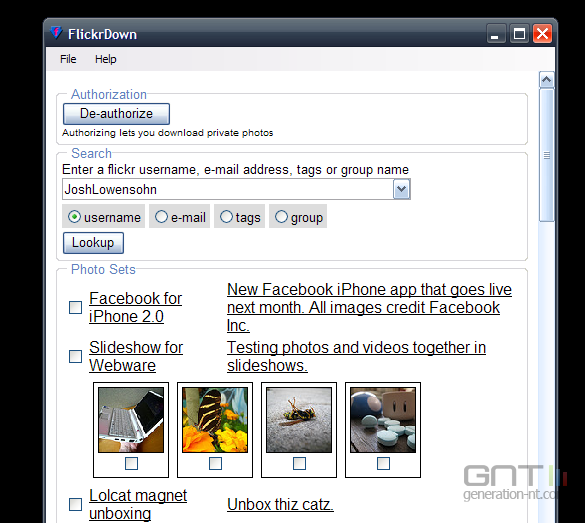Open the Slideshow for Webware link
The image size is (585, 523).
coord(136,356)
